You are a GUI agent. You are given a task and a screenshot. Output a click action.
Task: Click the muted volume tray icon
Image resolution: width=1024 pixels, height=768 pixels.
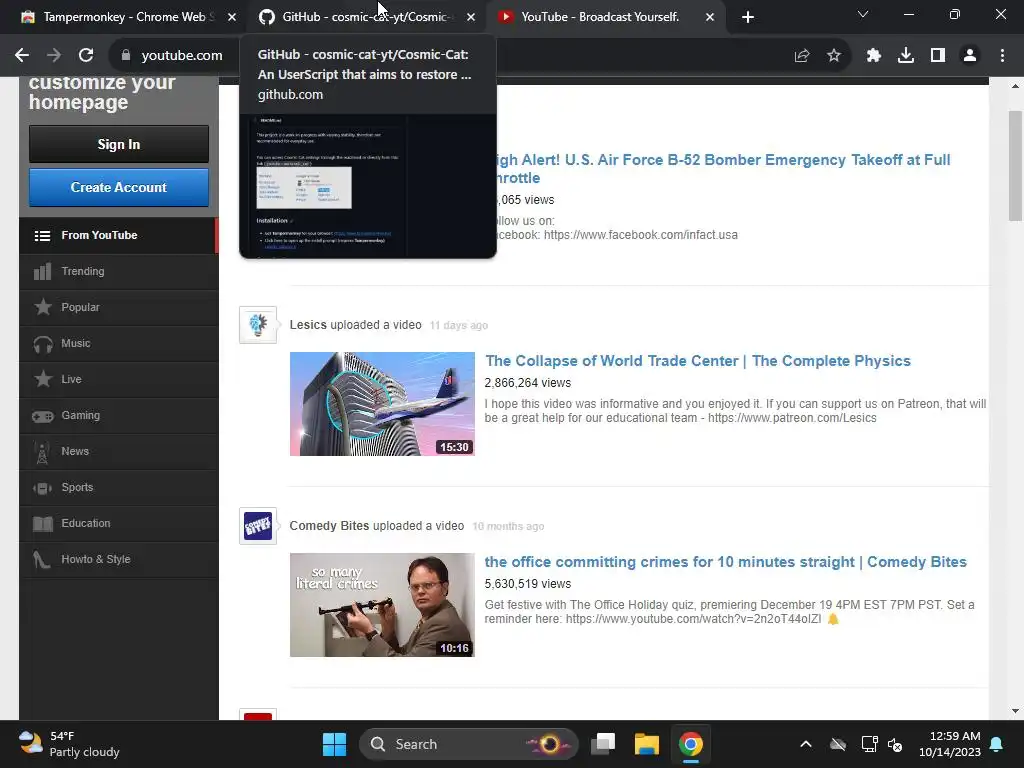pos(895,744)
